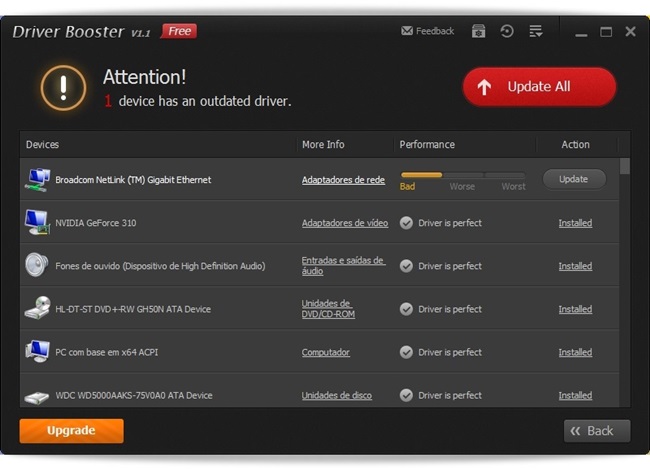Click the Action column header
Image resolution: width=650 pixels, height=470 pixels.
tap(575, 145)
